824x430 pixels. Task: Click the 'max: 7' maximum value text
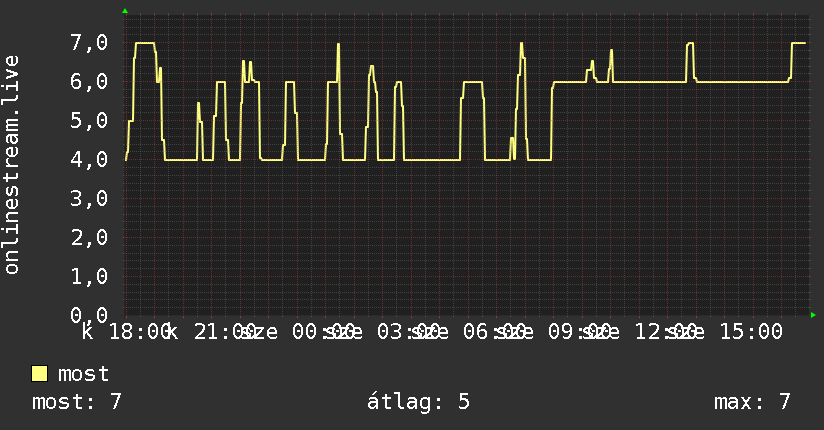coord(752,402)
